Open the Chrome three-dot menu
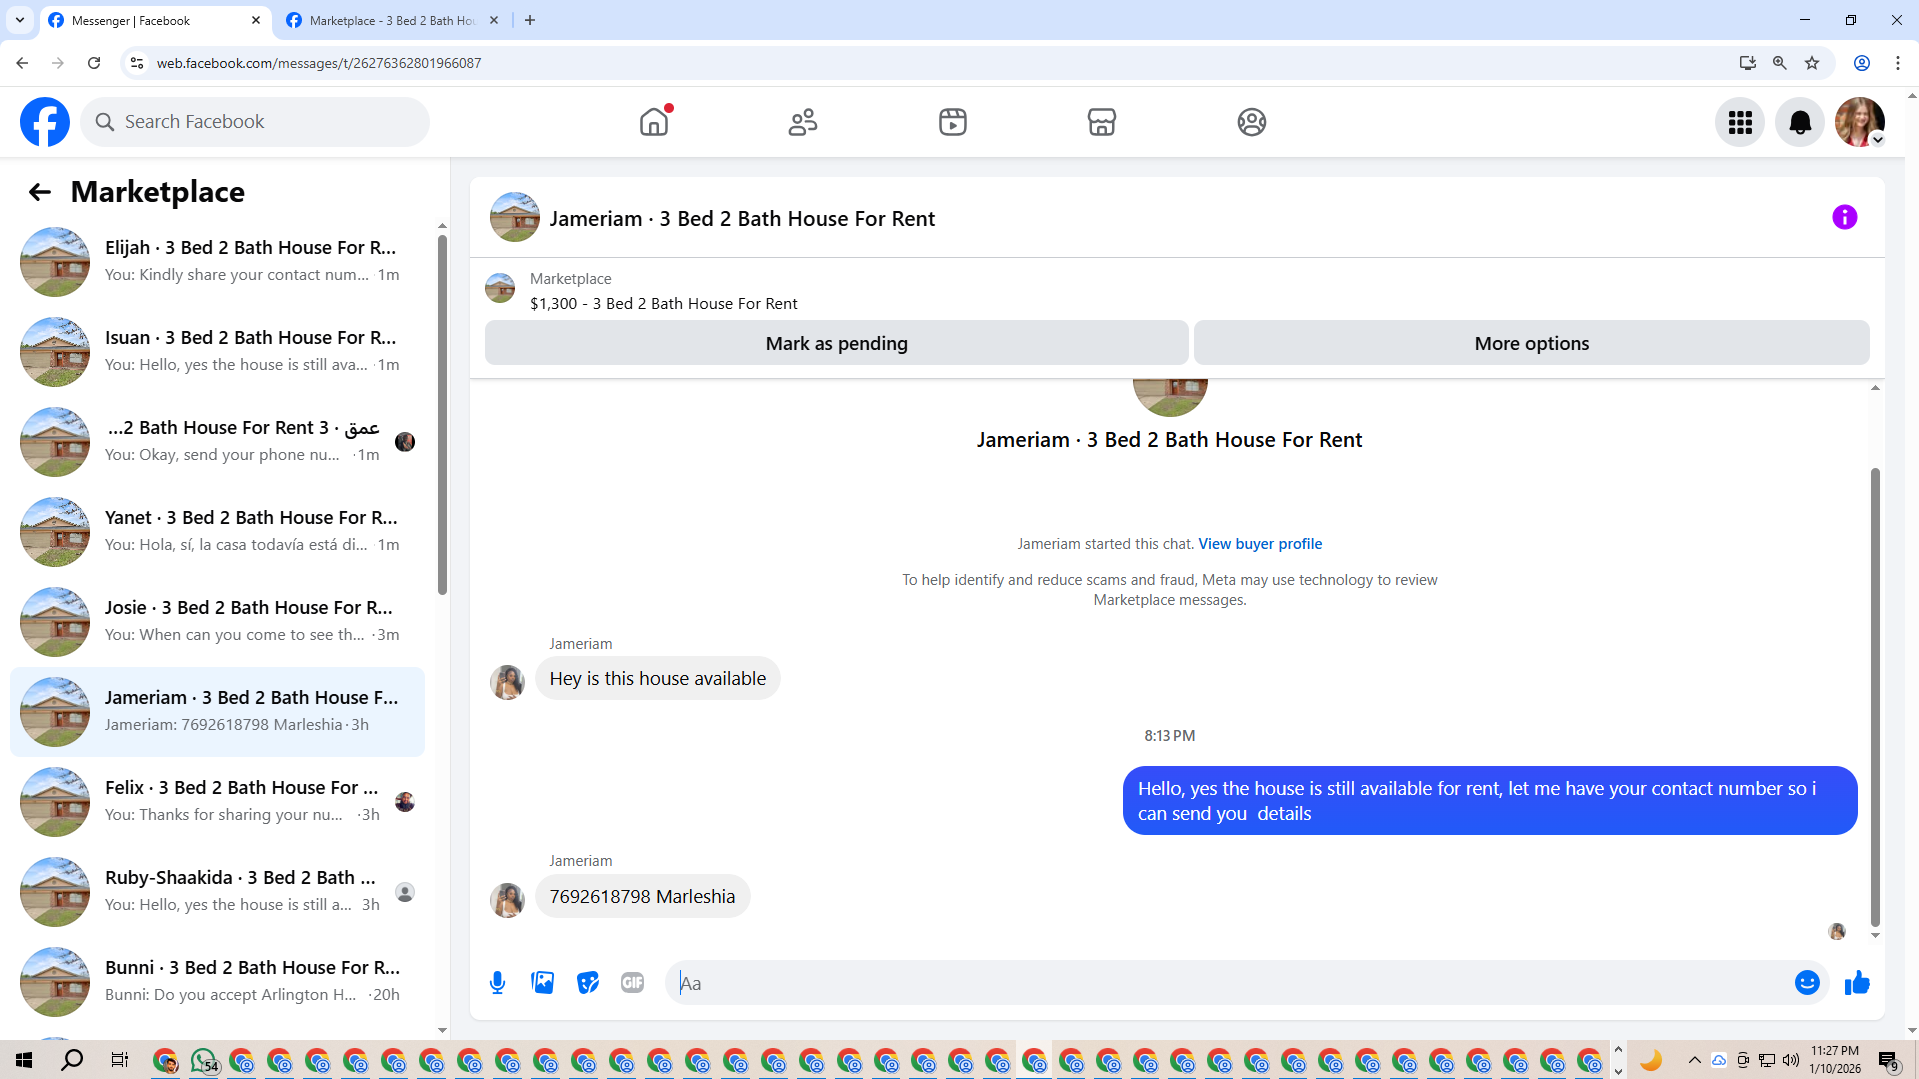1919x1079 pixels. click(1898, 63)
